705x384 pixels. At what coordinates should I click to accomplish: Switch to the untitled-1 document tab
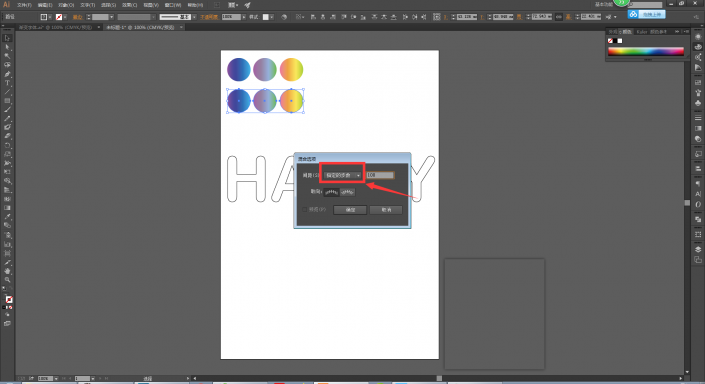point(140,27)
